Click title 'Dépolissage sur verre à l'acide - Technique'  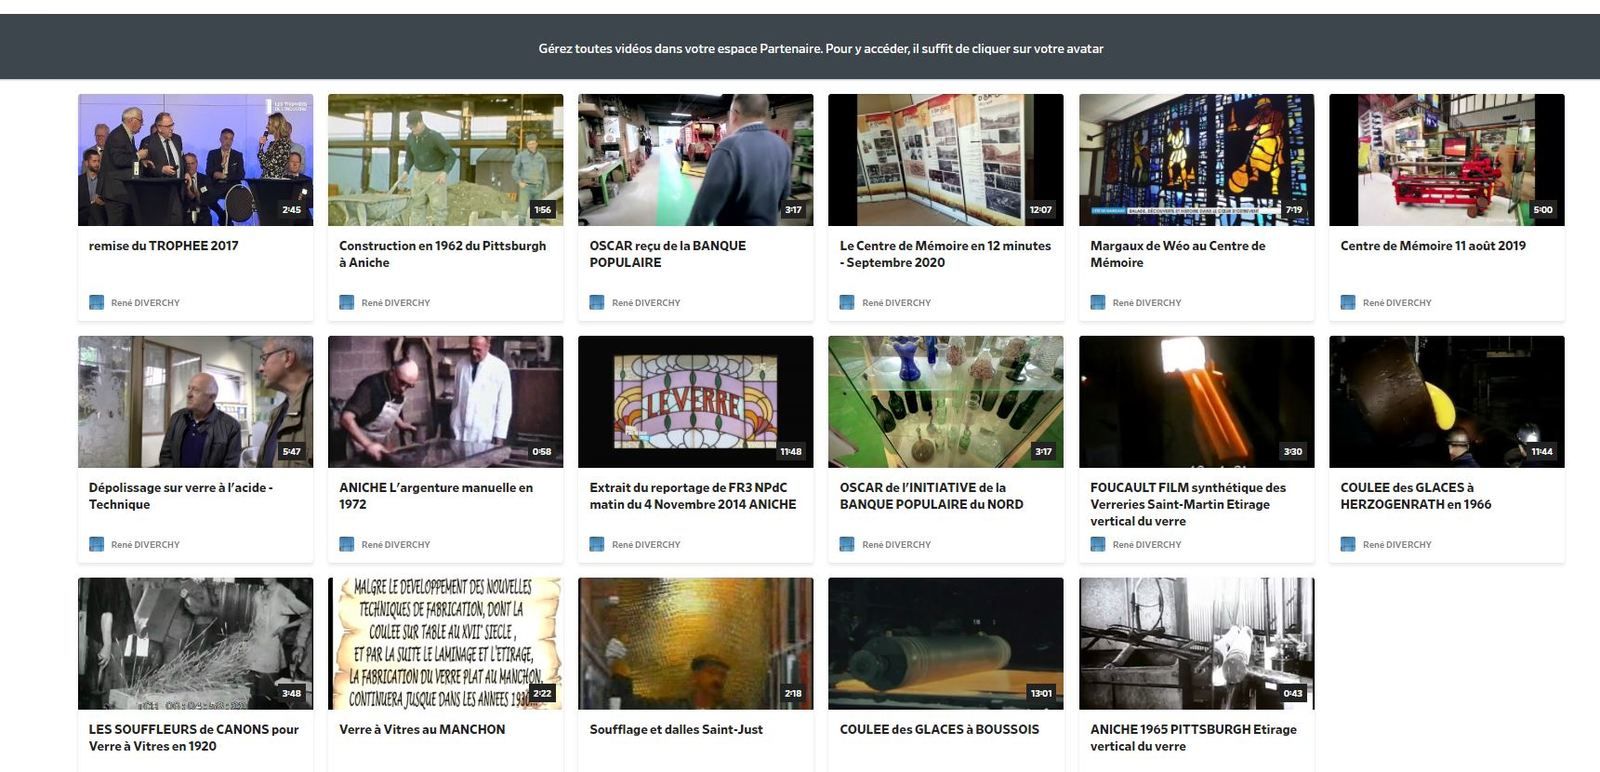[x=181, y=496]
